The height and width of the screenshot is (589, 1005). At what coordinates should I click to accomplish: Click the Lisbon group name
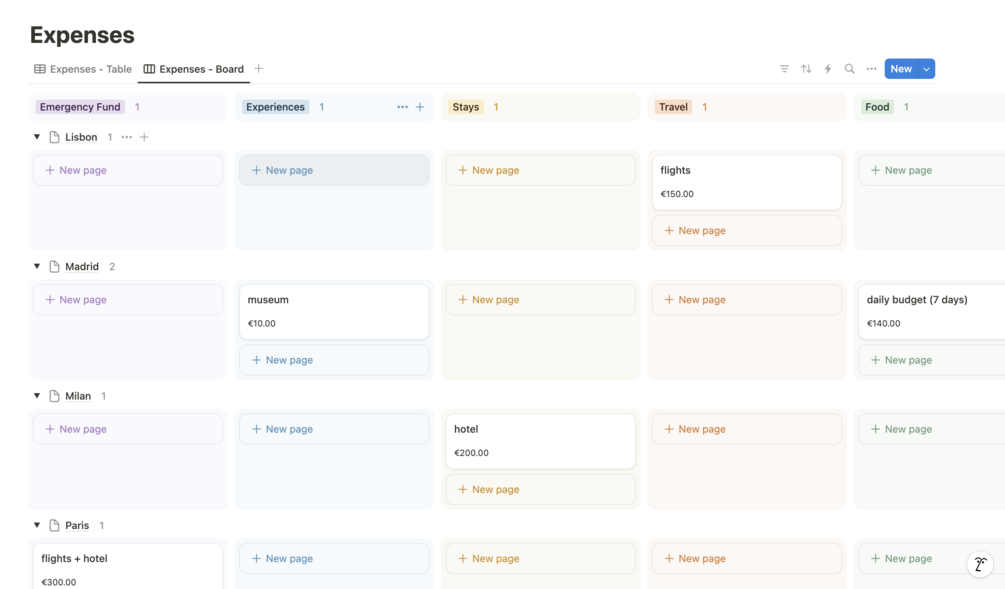81,137
